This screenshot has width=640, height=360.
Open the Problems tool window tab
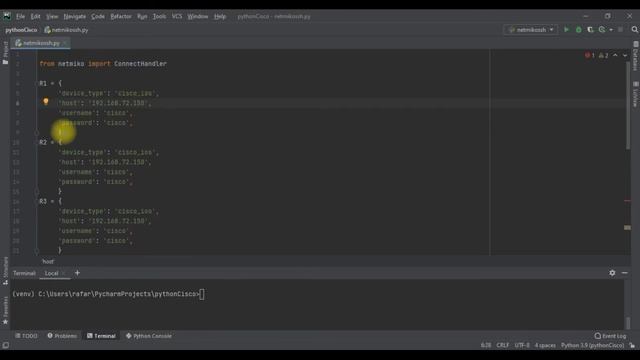click(x=62, y=336)
